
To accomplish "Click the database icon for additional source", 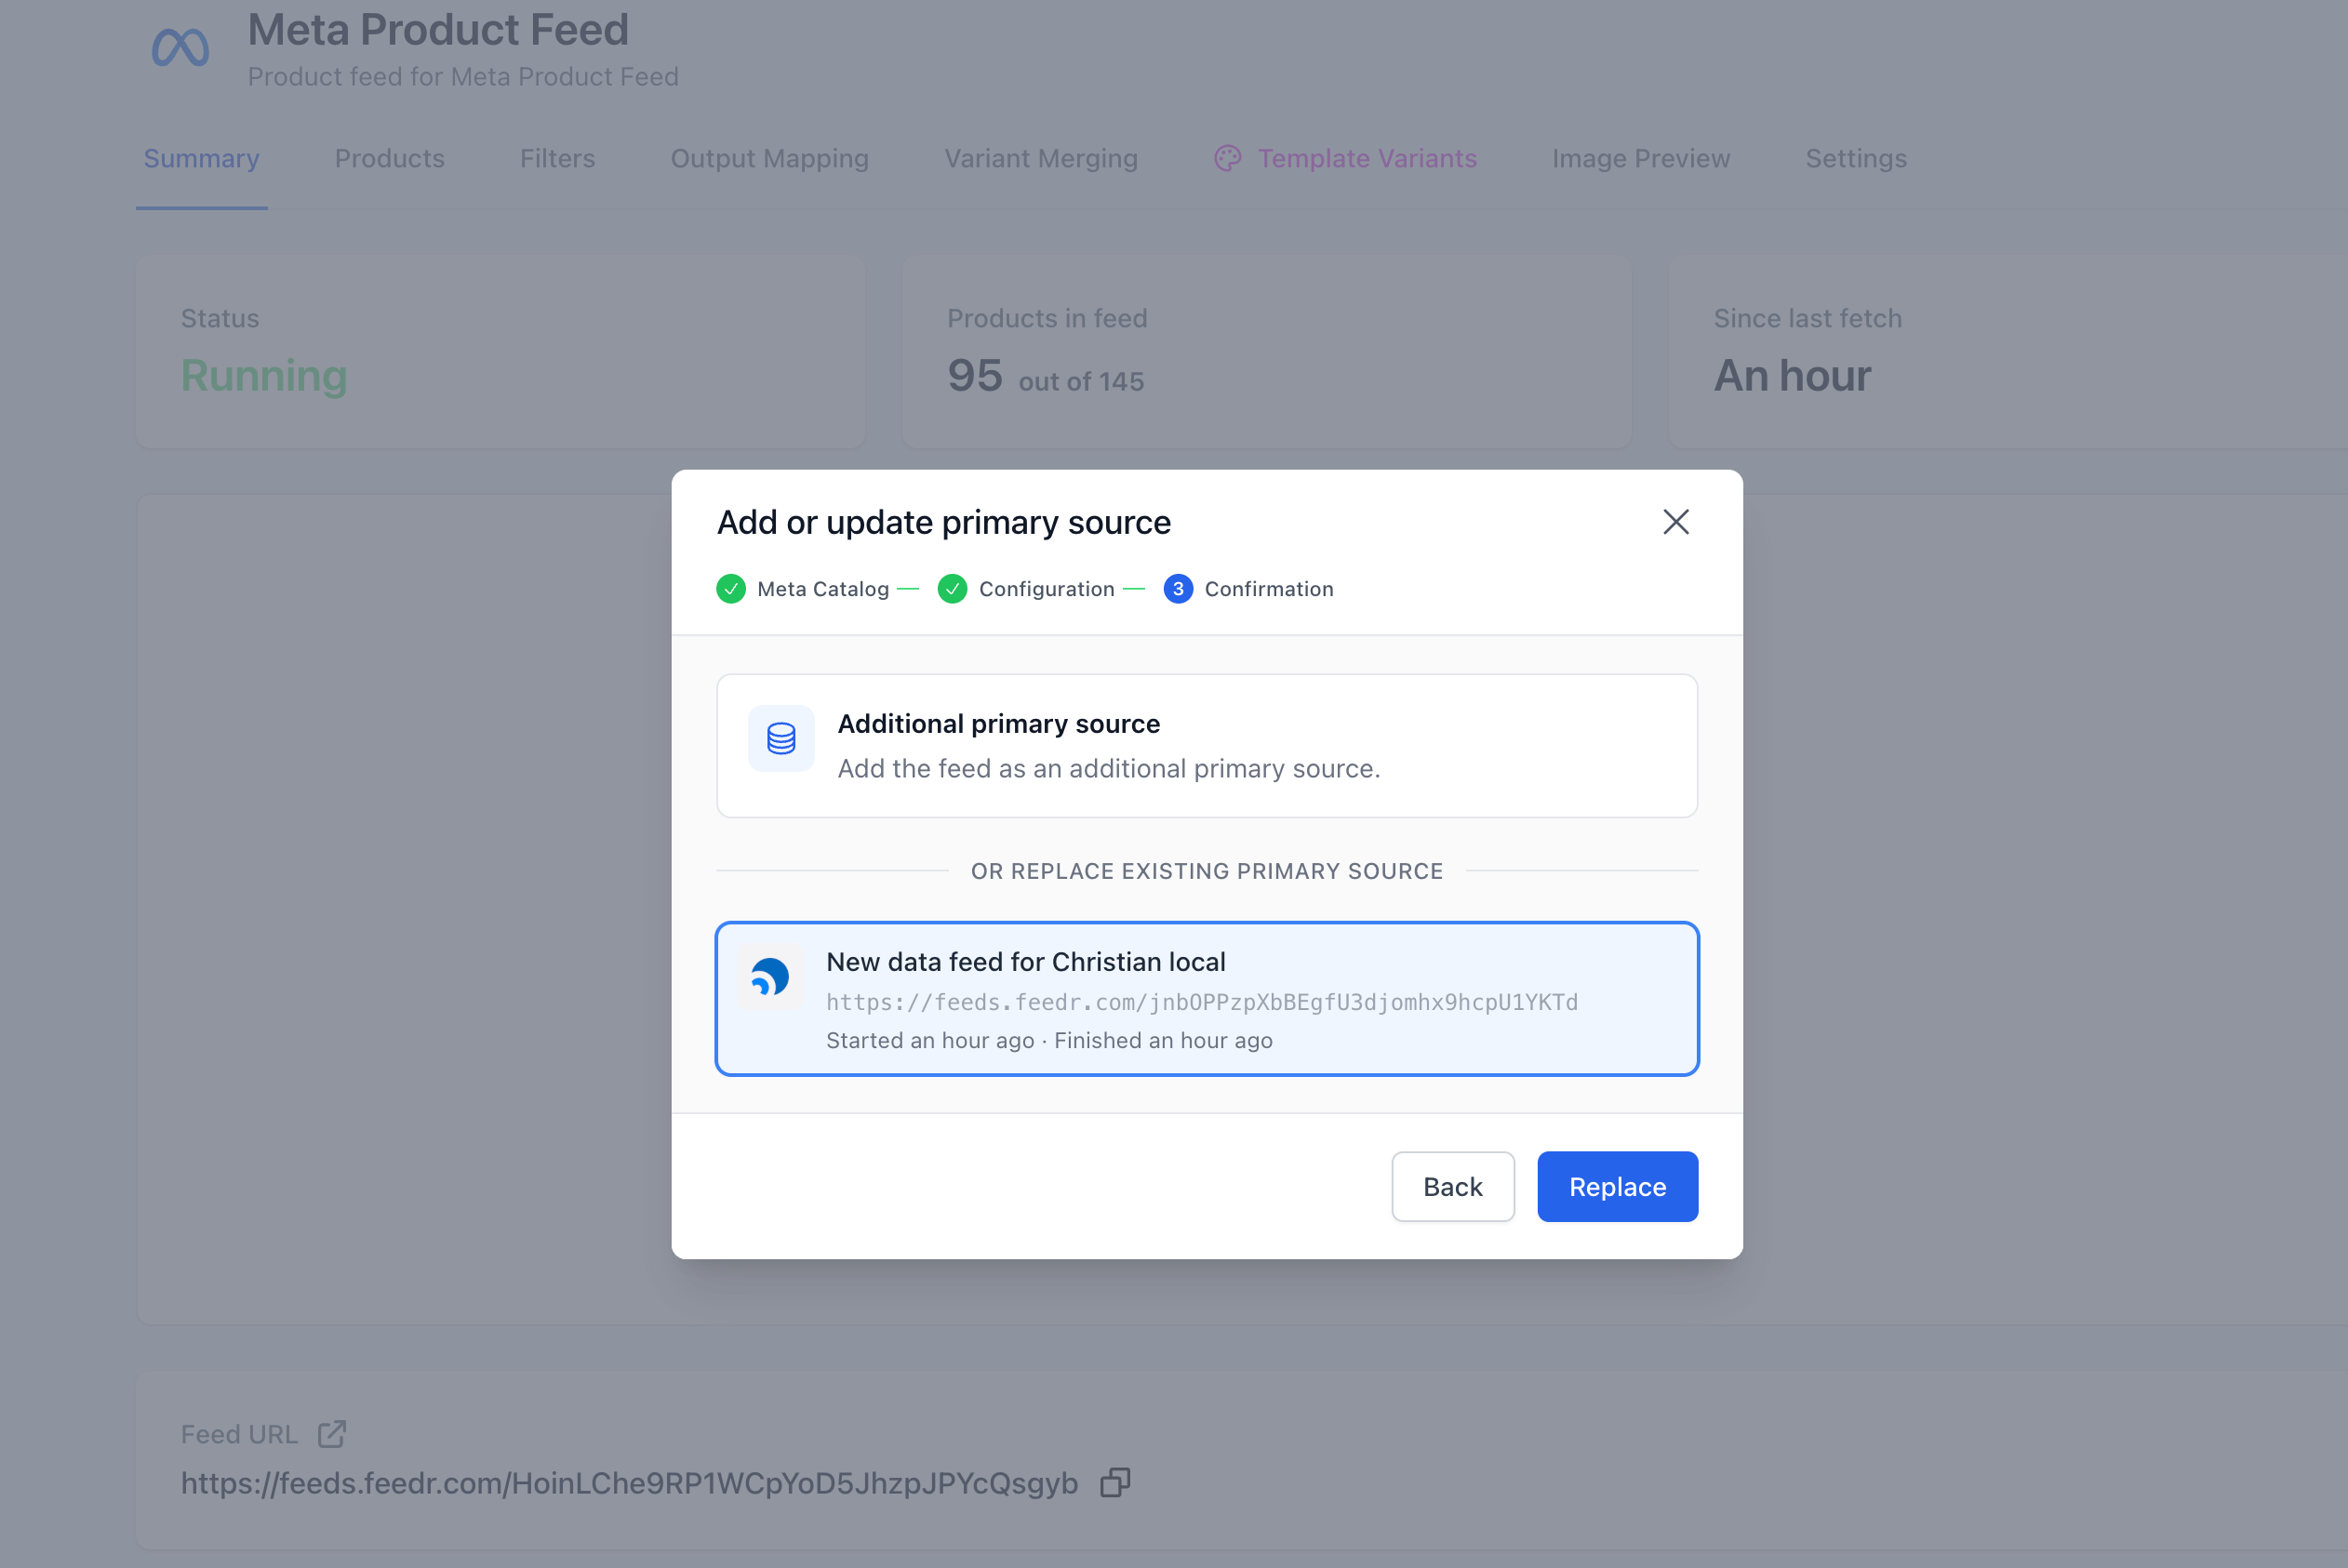I will (781, 739).
